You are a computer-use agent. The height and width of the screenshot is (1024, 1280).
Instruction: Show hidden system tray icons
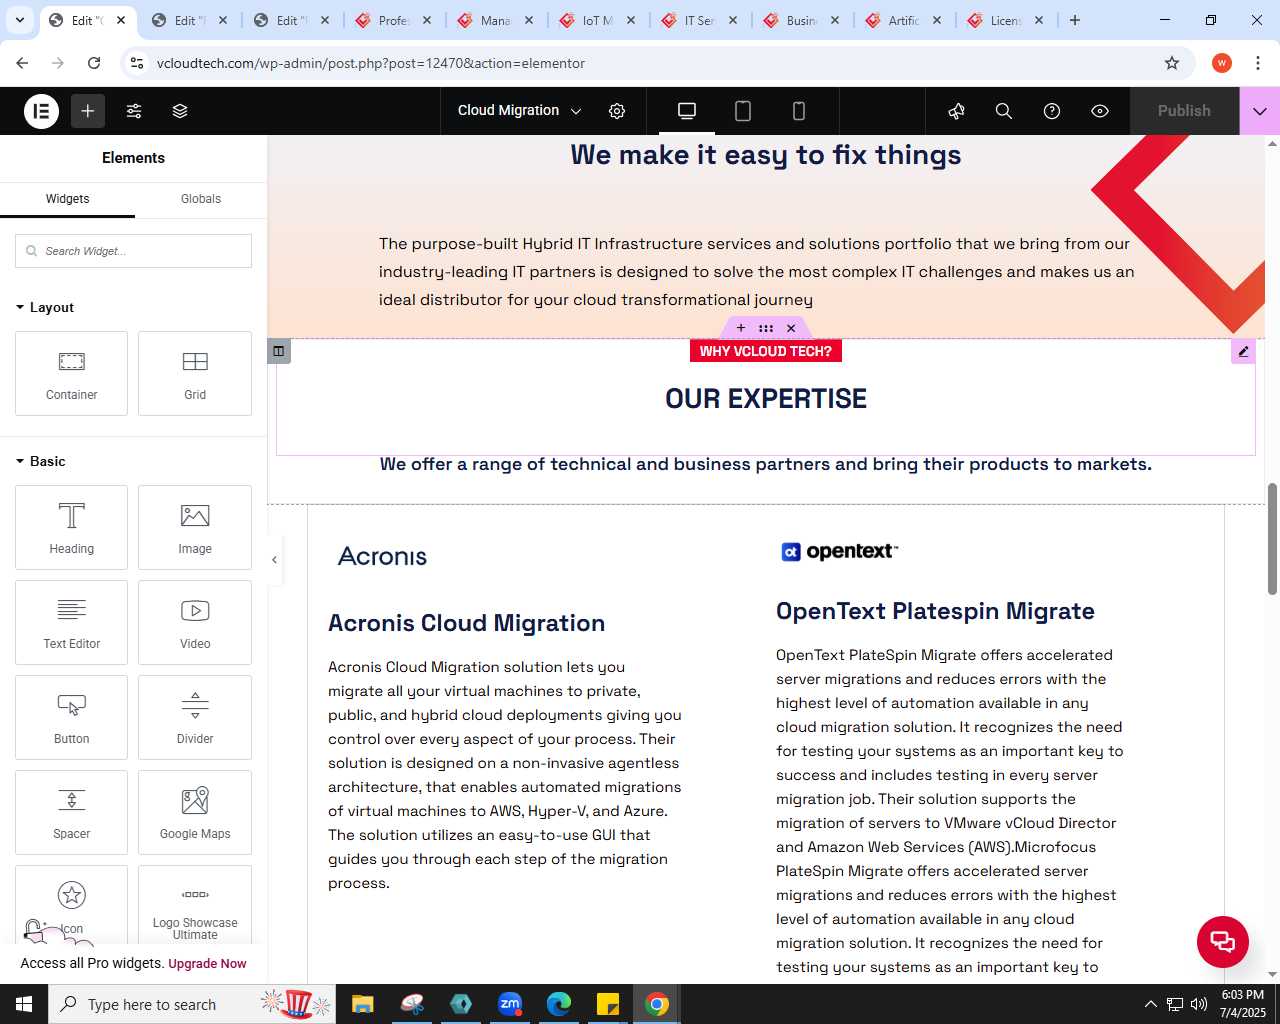1150,1004
